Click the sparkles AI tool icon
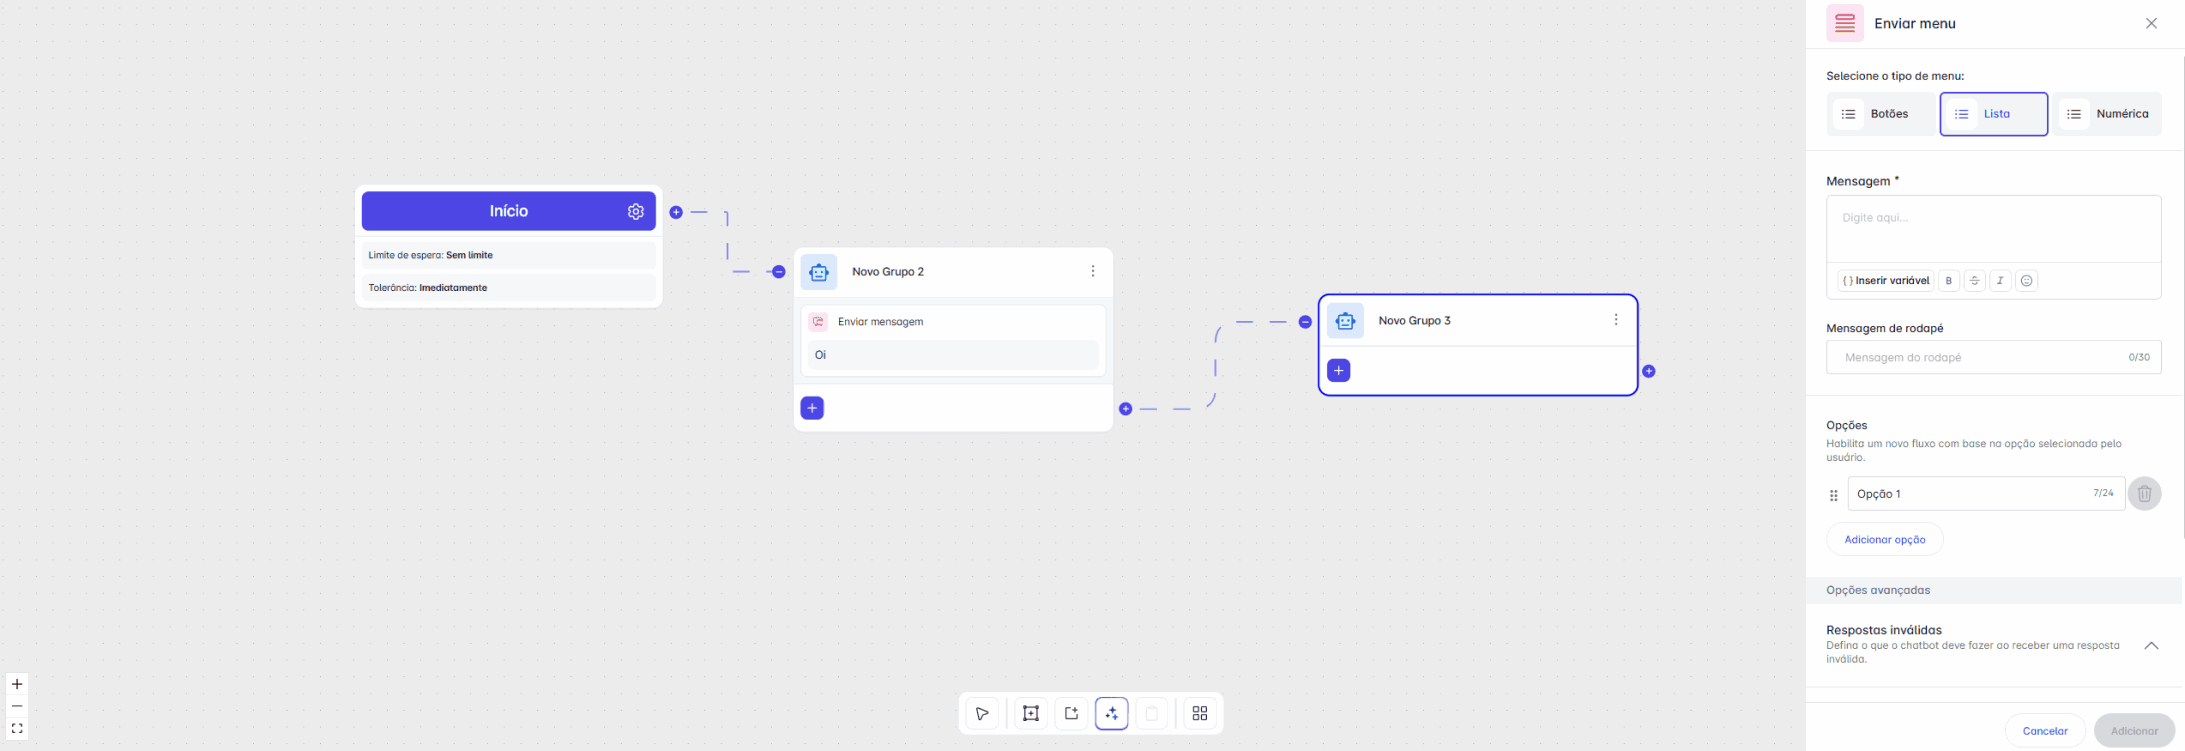Screen dimensions: 2185x751 point(1111,713)
